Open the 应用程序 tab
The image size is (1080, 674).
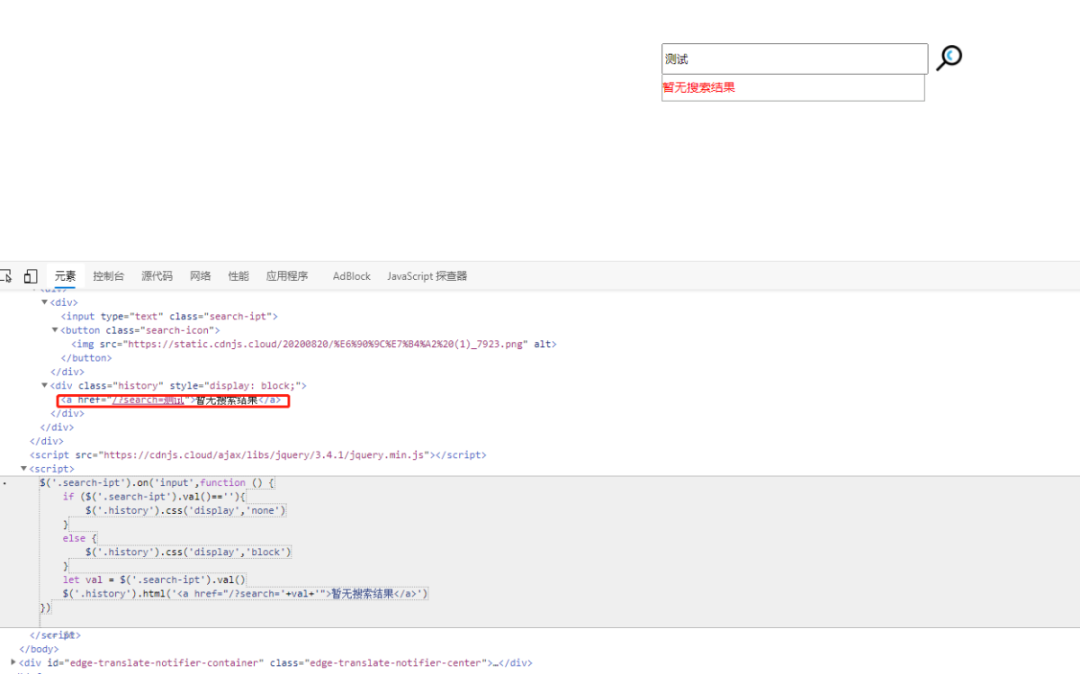click(287, 276)
